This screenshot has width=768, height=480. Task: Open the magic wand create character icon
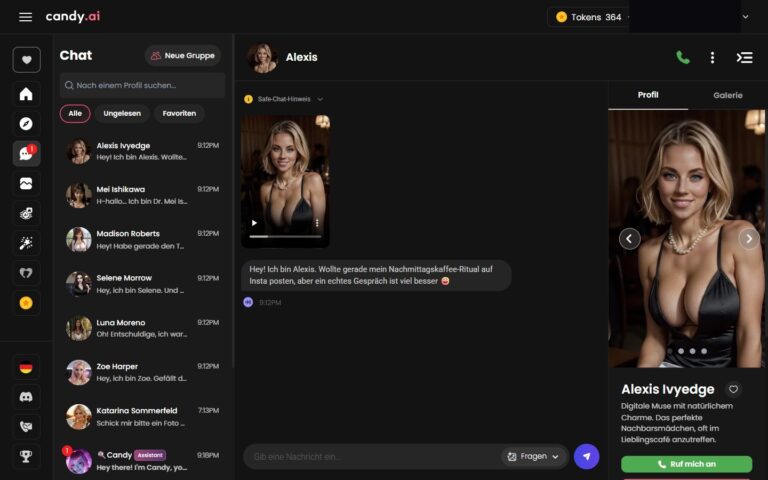[26, 243]
